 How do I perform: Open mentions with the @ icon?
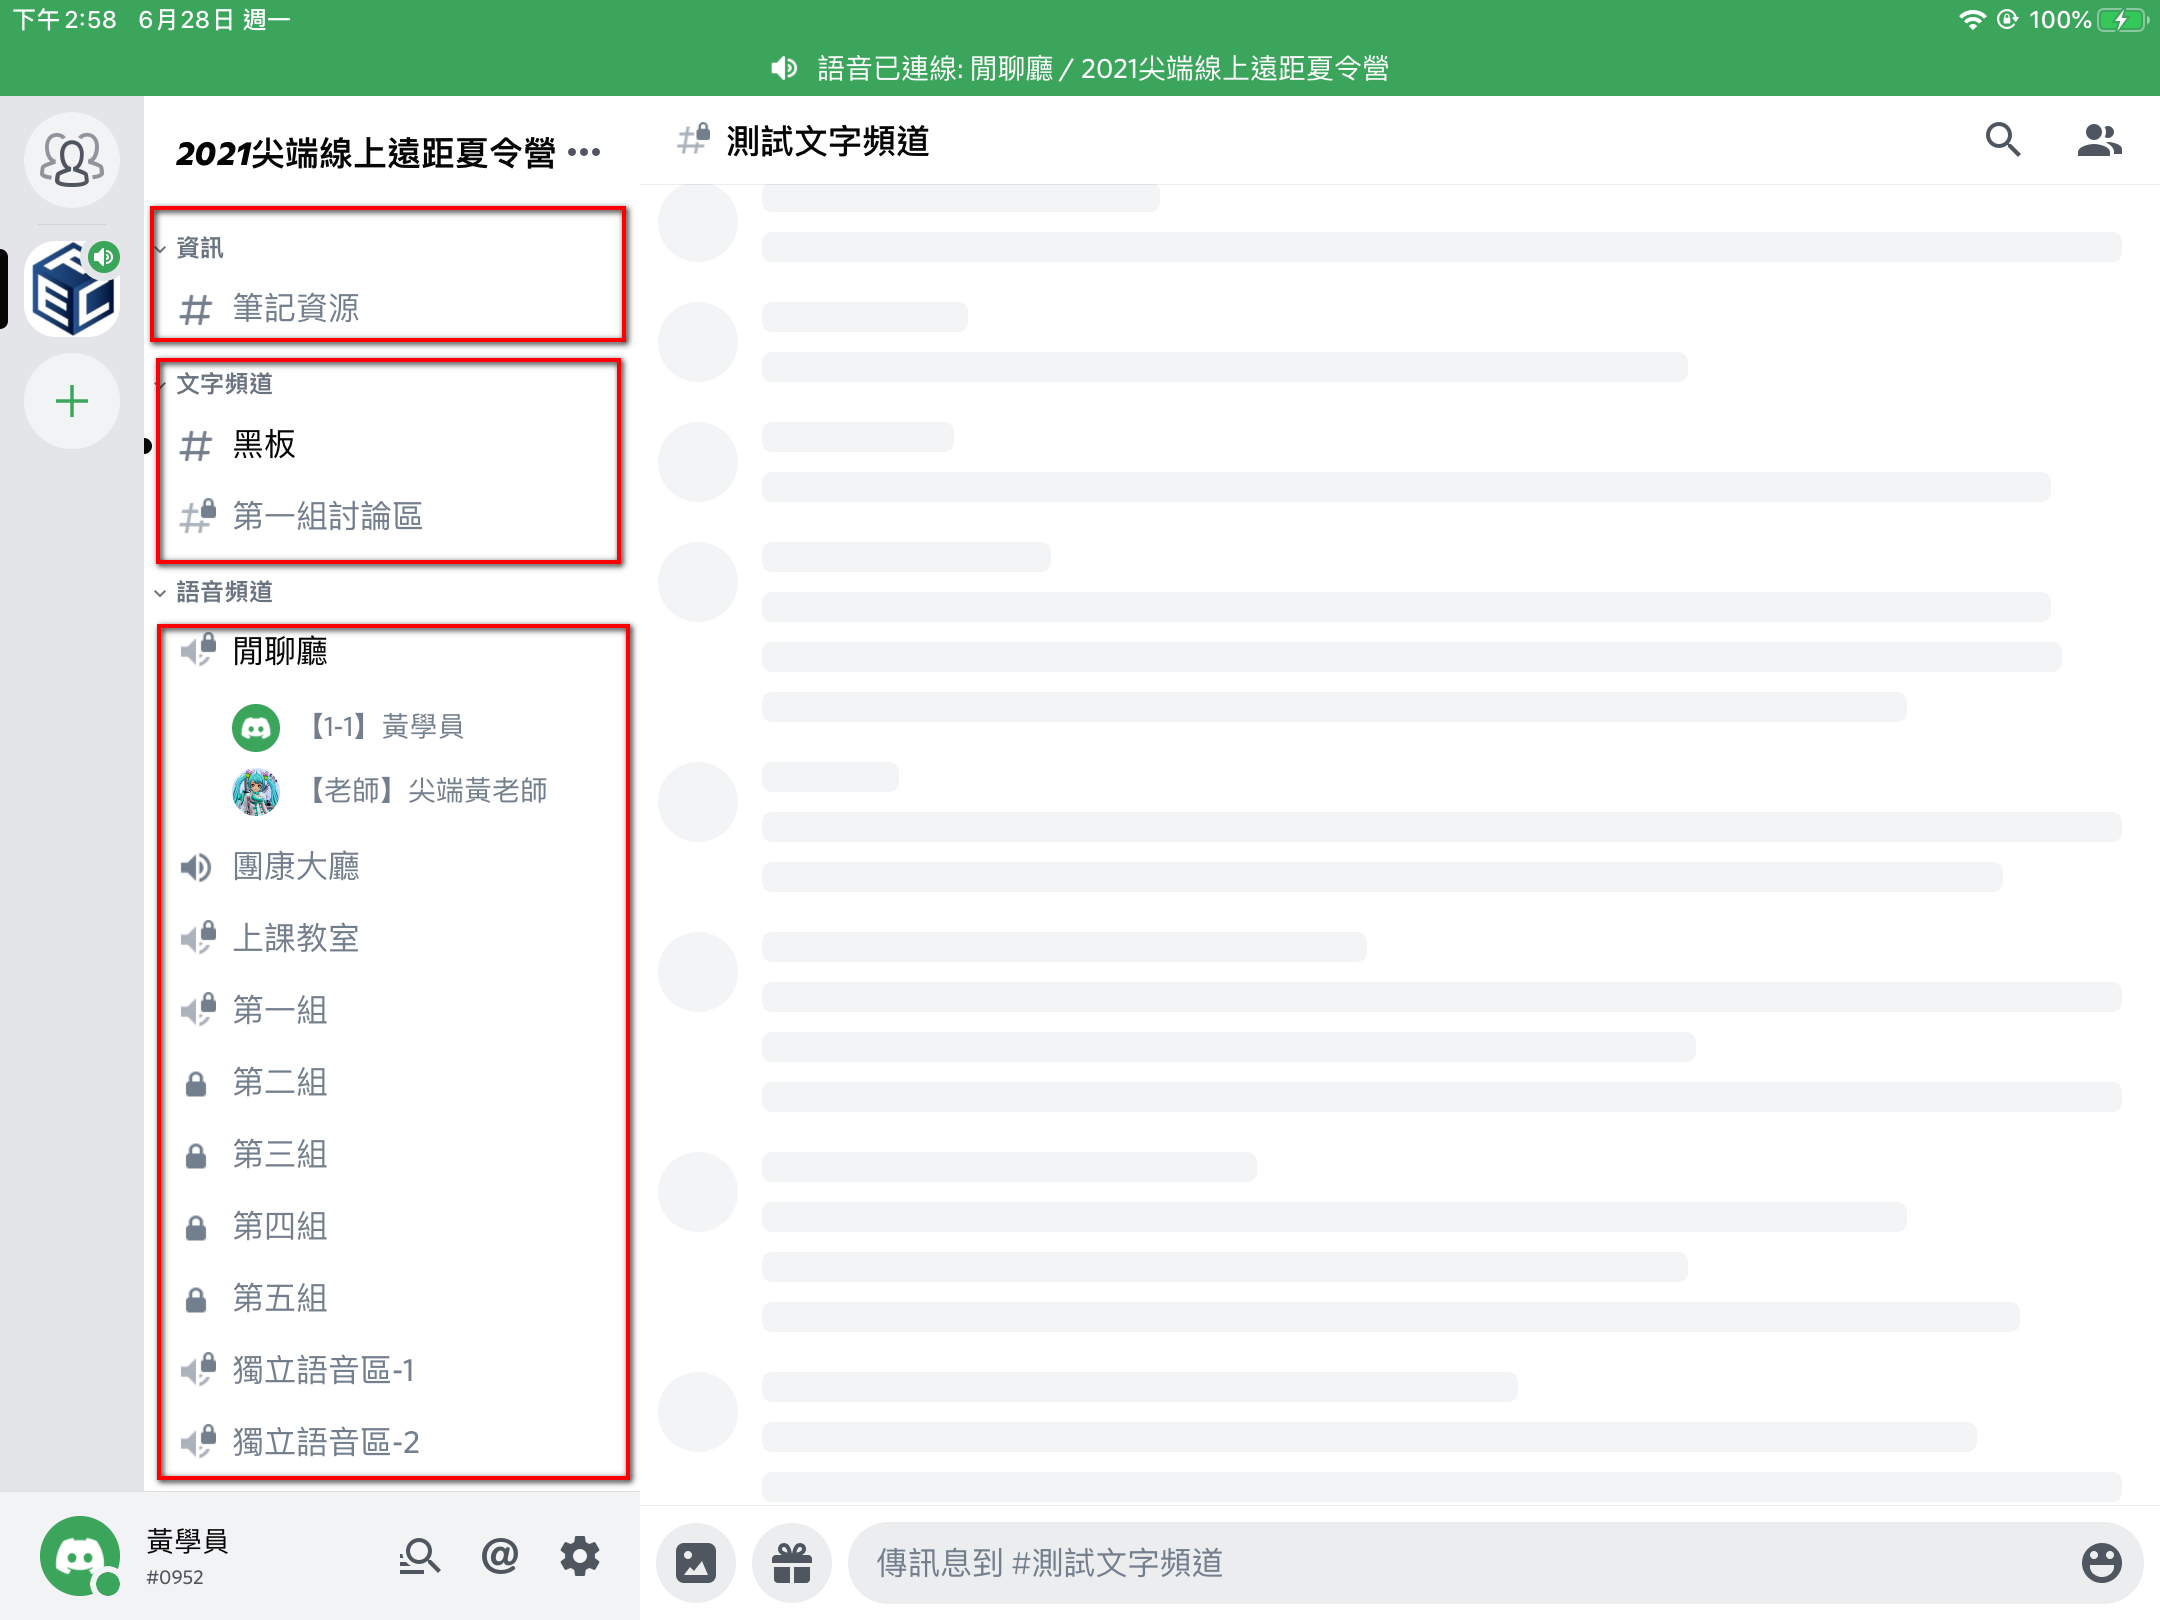(499, 1556)
